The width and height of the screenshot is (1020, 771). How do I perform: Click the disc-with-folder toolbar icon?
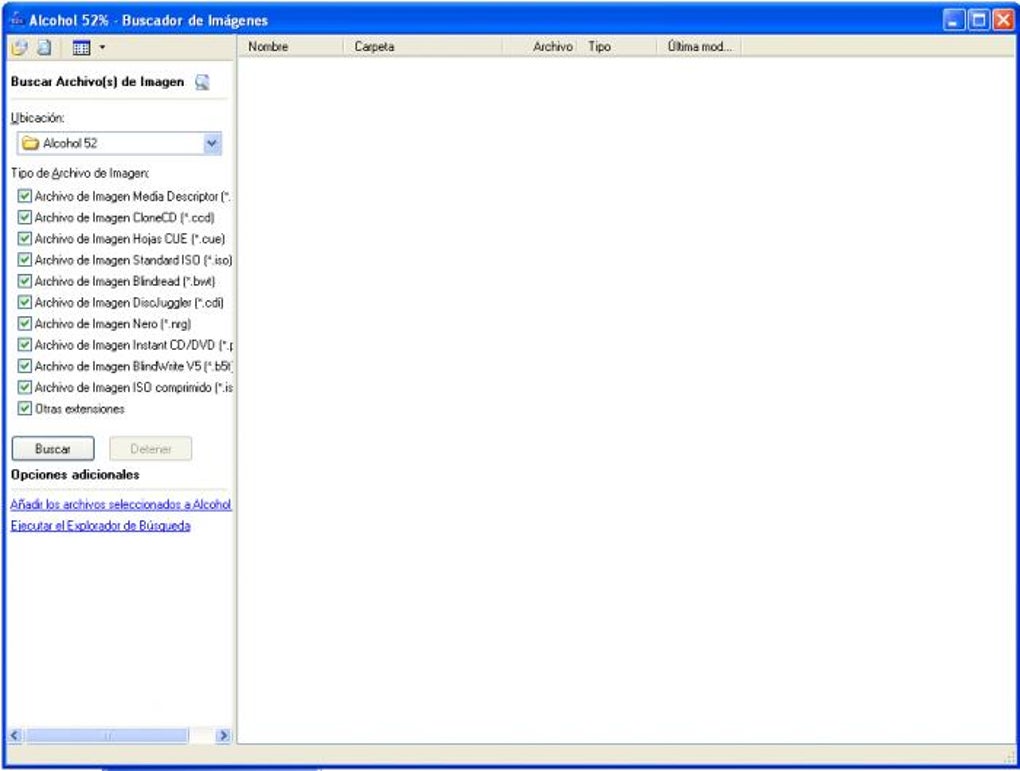(20, 47)
